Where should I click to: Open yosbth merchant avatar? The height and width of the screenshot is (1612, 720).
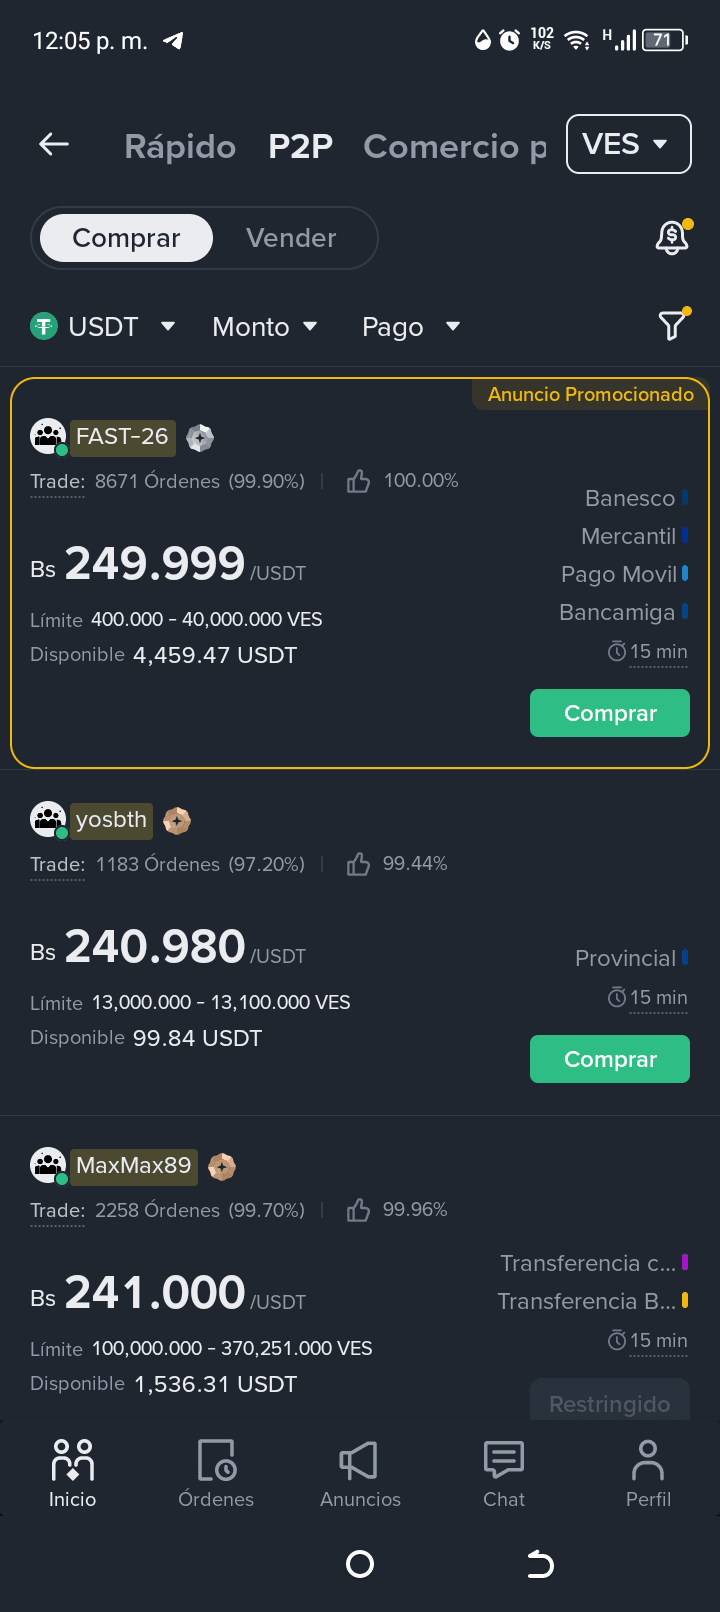(x=48, y=820)
